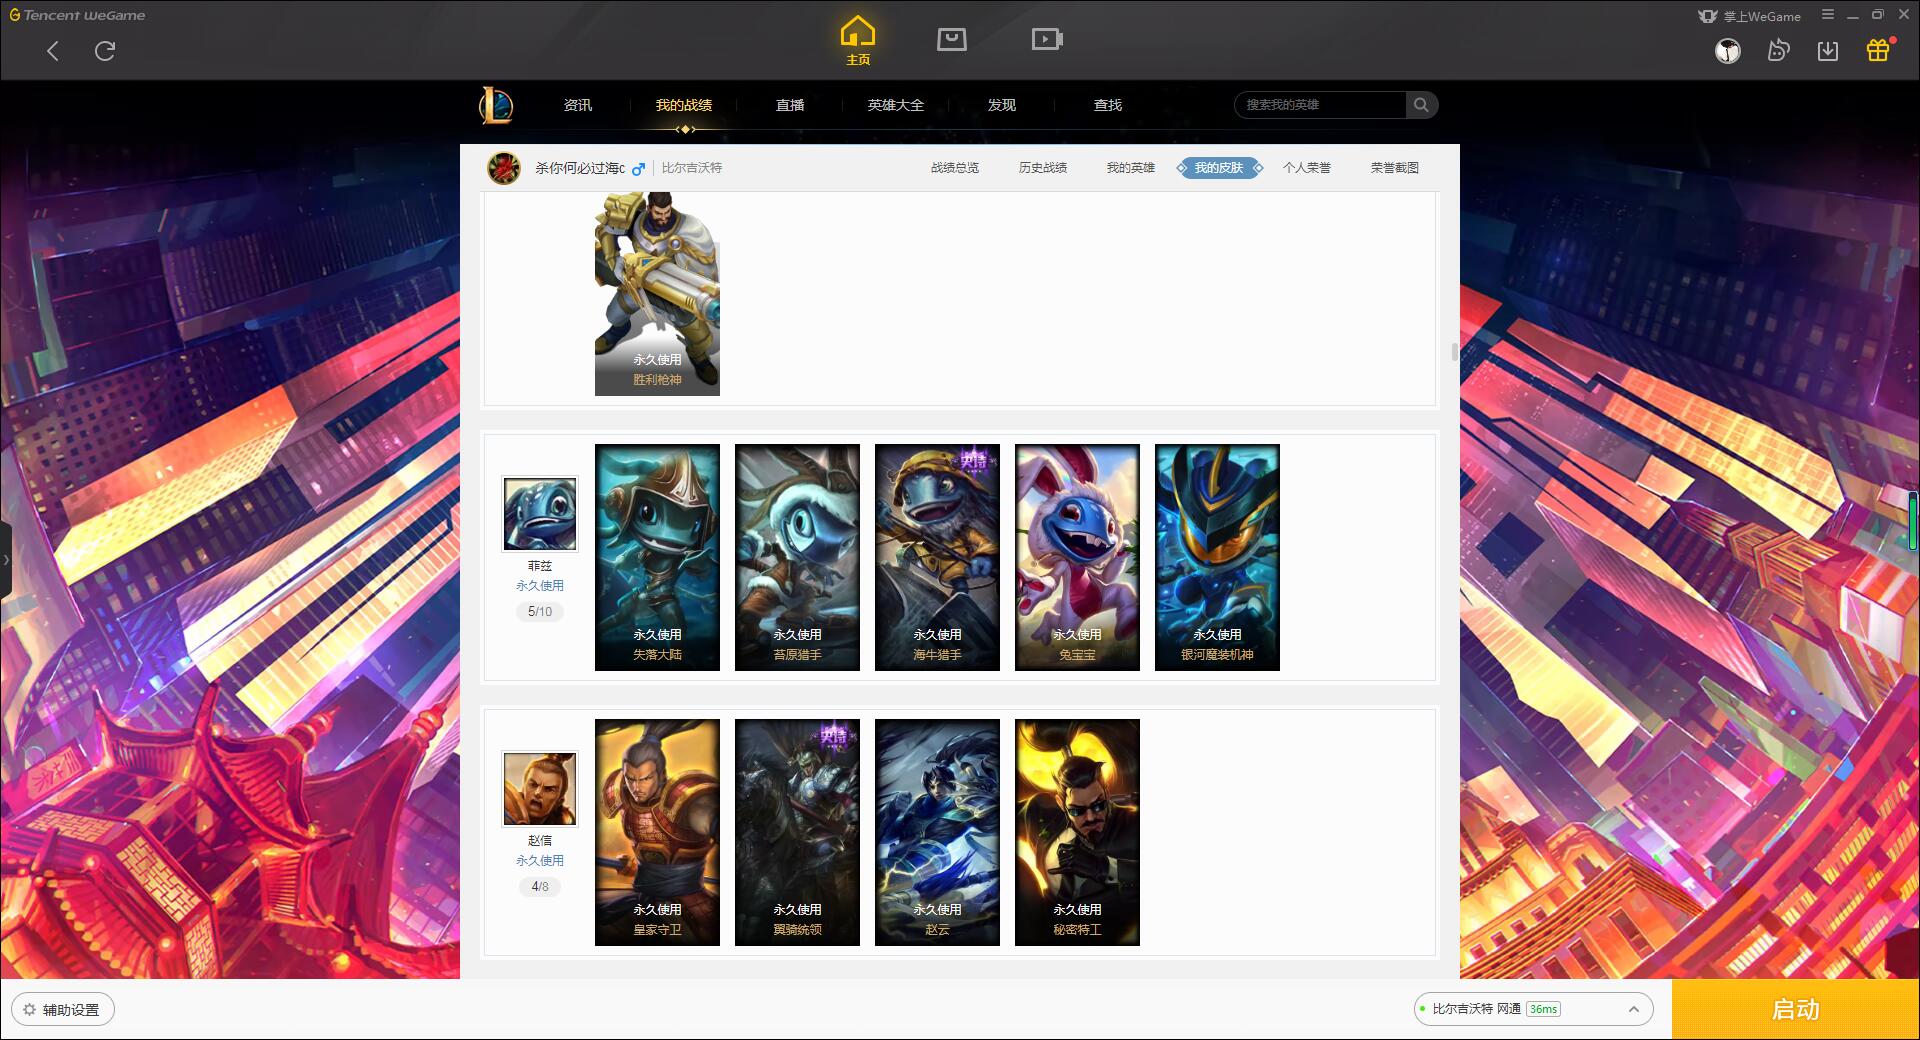Open the 资讯 nav tab
Screen dimensions: 1920x1040
click(578, 105)
